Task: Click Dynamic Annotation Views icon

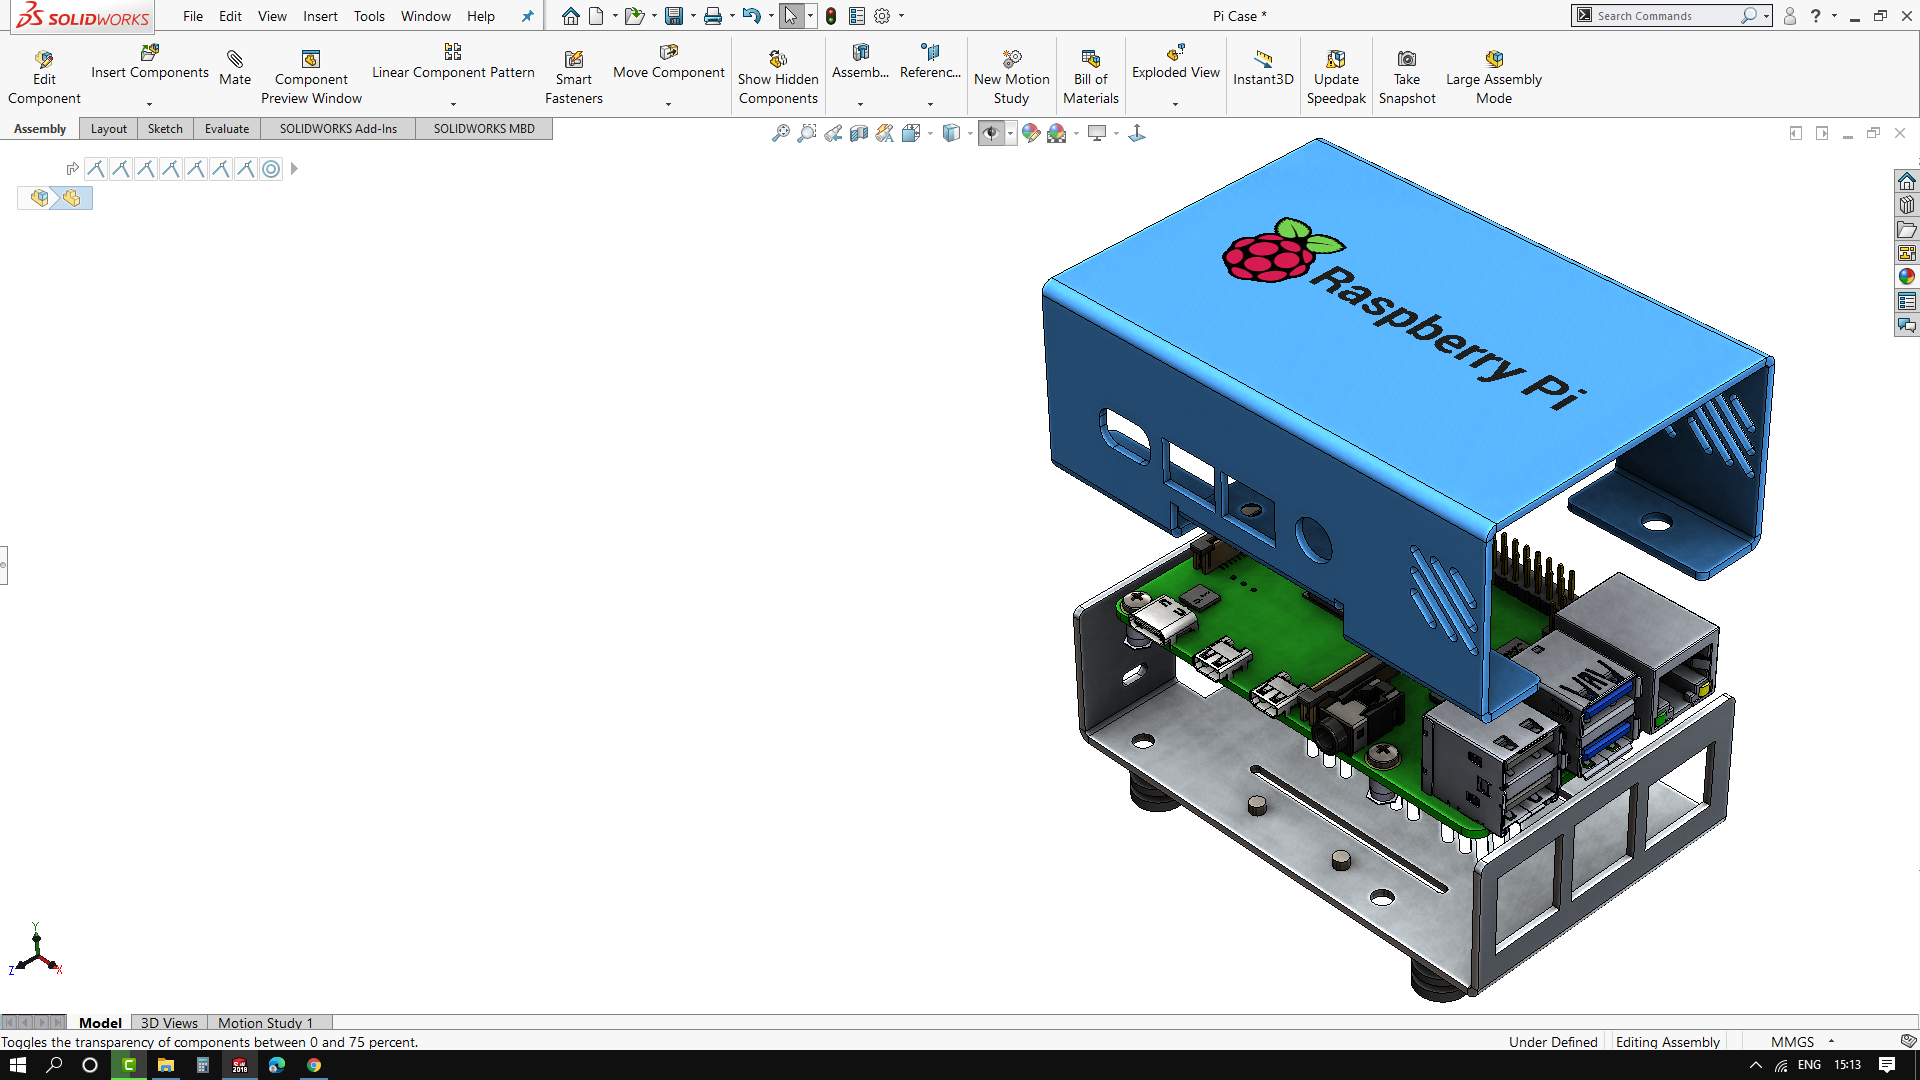Action: (885, 133)
